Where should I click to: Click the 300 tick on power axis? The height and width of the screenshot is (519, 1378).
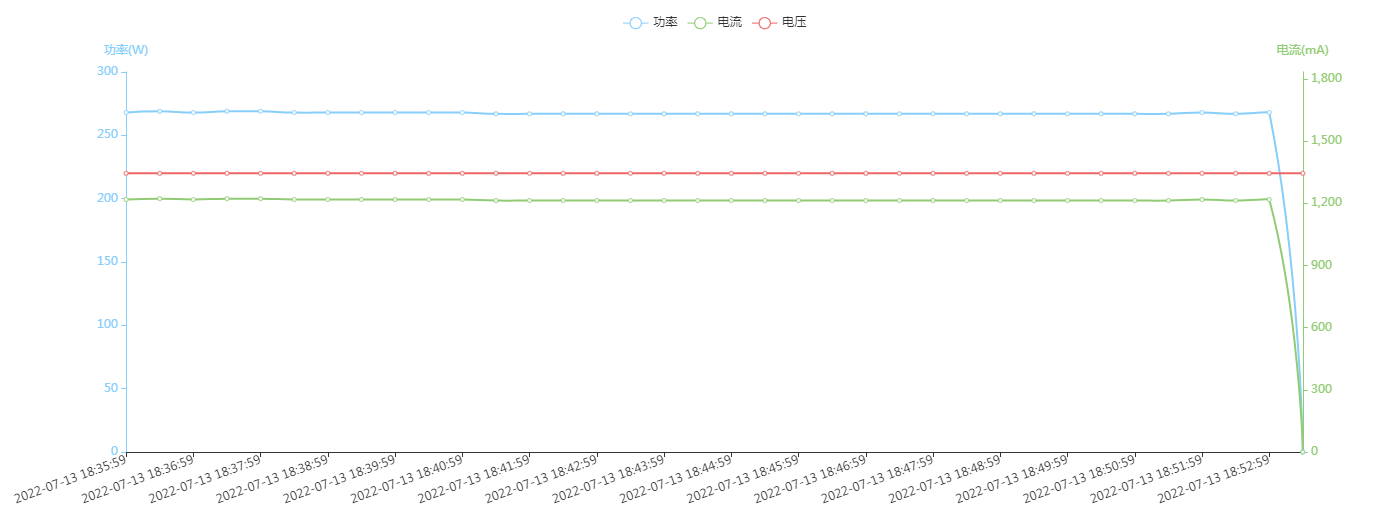click(x=107, y=71)
